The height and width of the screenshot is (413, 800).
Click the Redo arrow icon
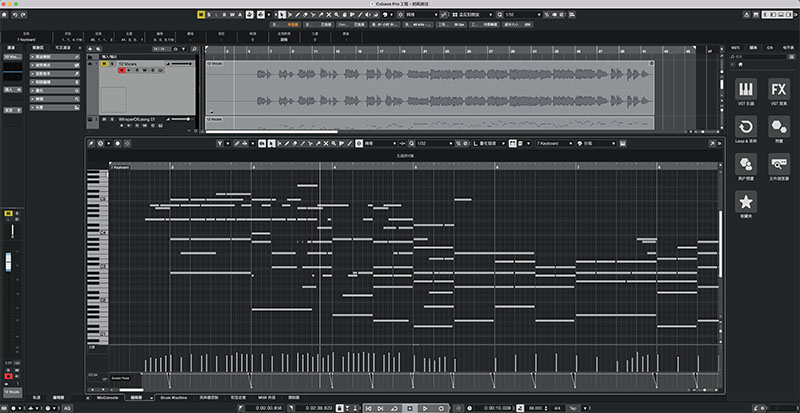(22, 15)
